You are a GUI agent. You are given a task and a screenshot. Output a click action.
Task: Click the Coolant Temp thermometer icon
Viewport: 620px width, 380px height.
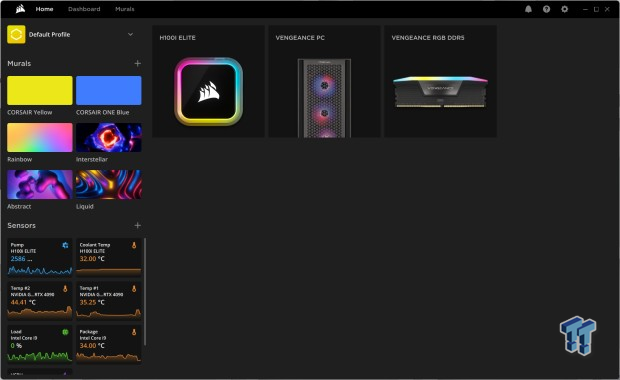pos(134,245)
